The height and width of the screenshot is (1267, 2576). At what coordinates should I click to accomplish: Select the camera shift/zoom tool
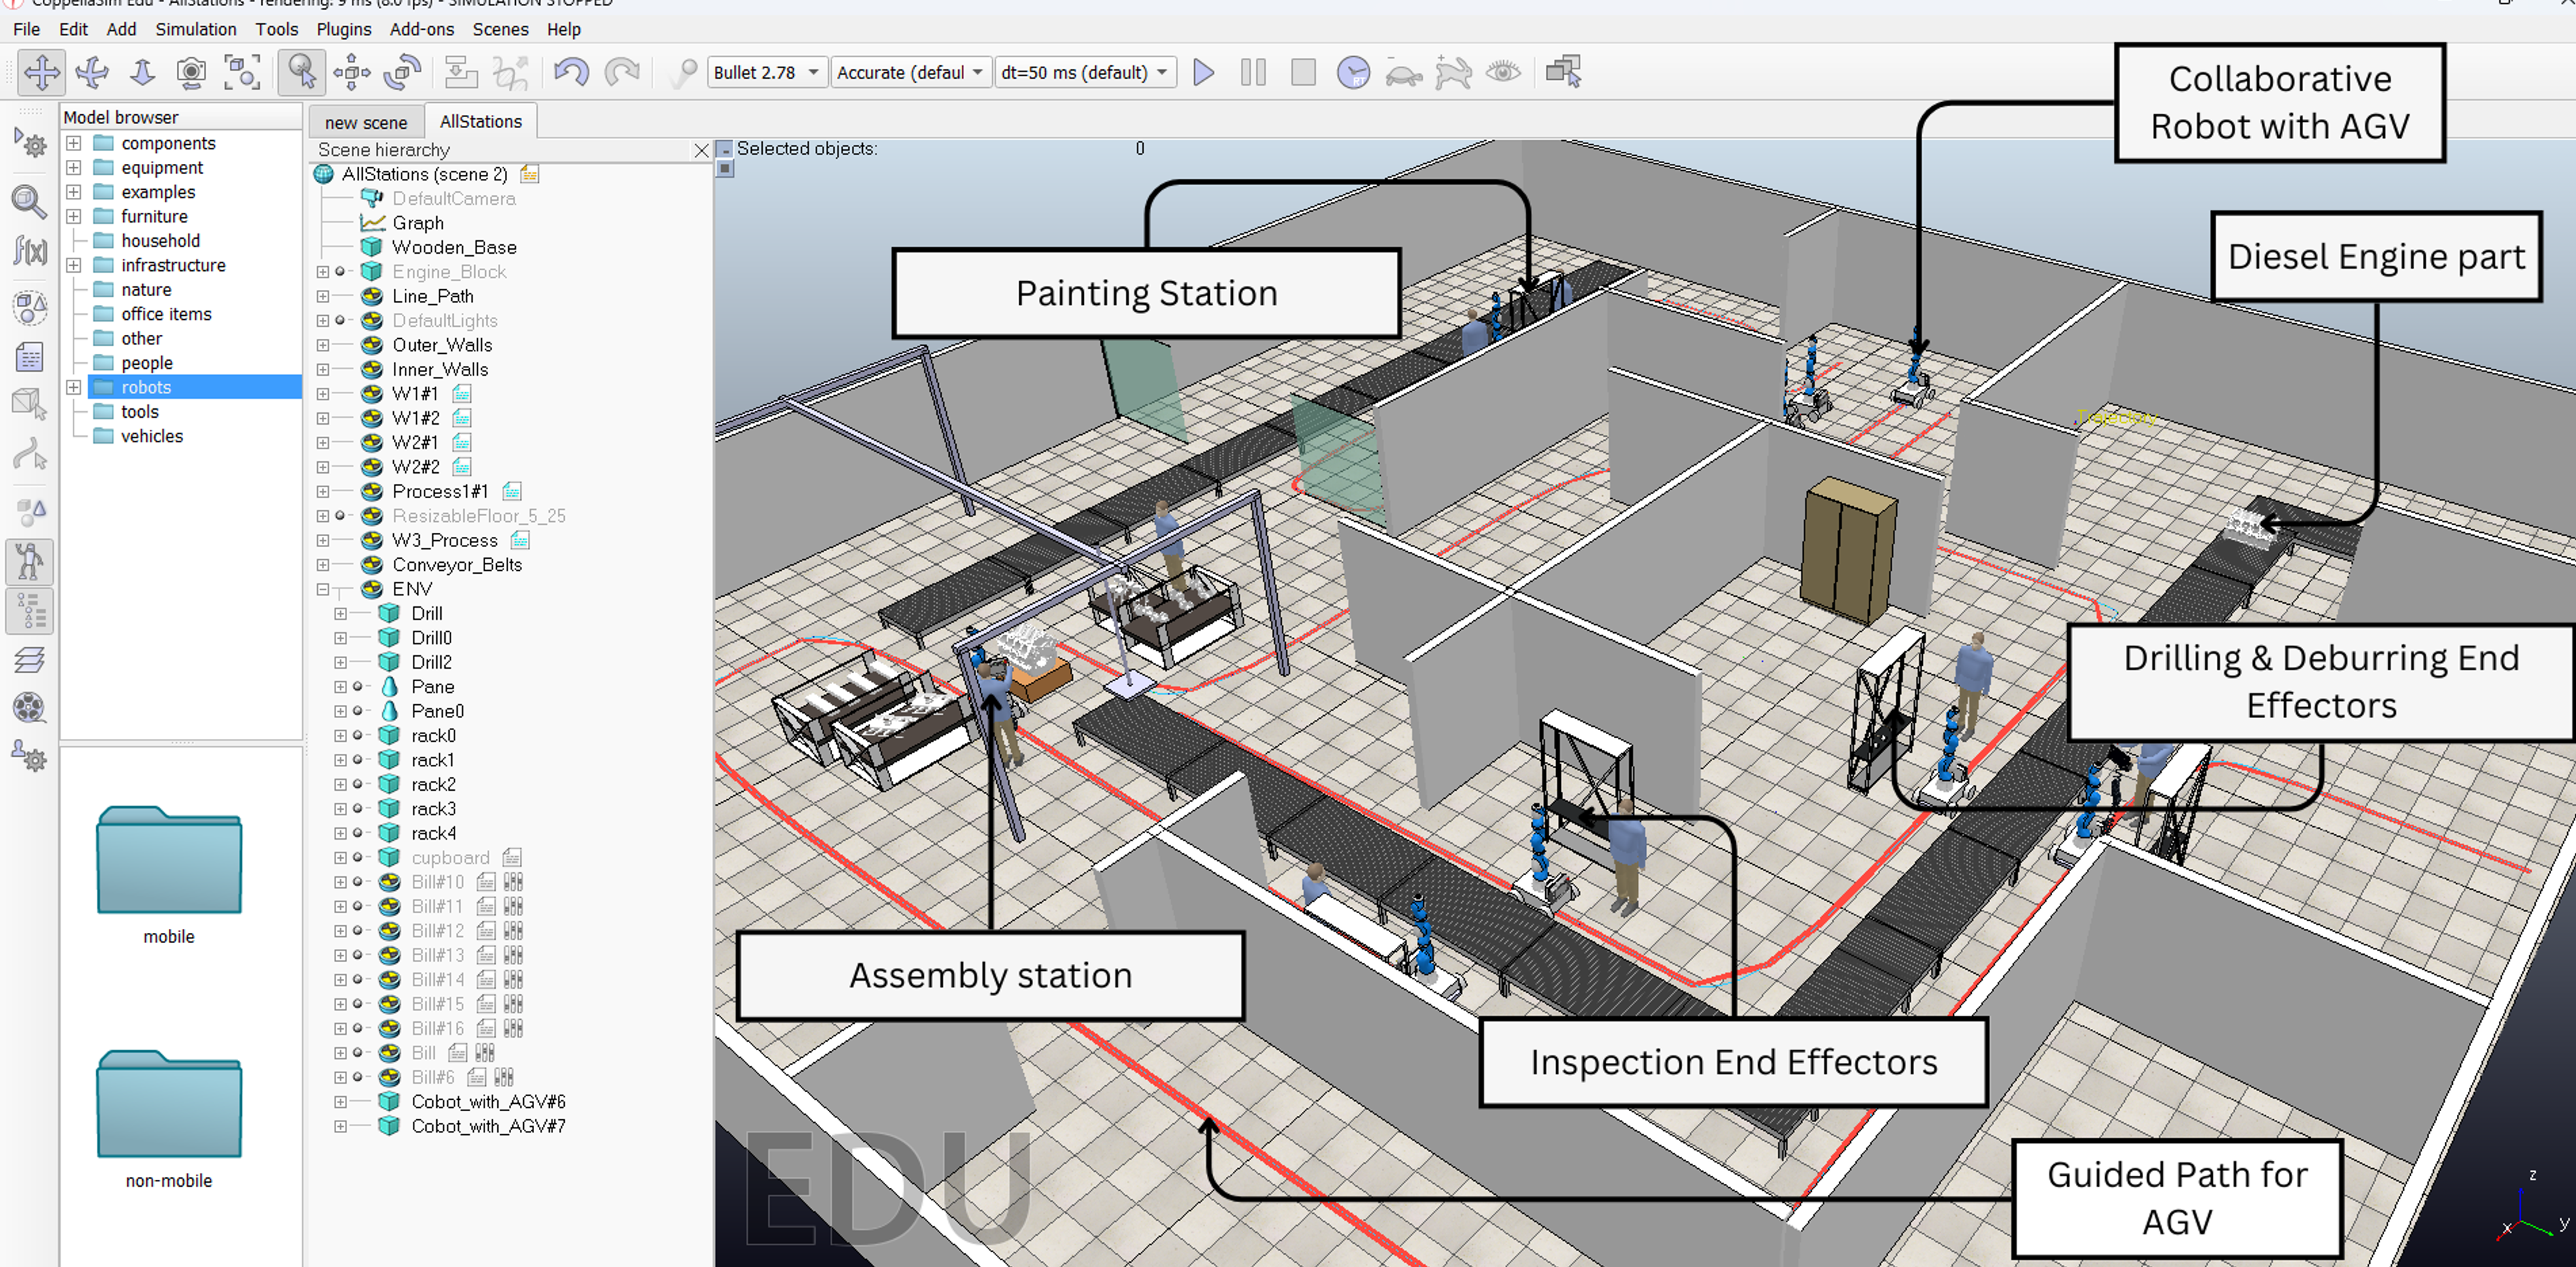tap(142, 72)
